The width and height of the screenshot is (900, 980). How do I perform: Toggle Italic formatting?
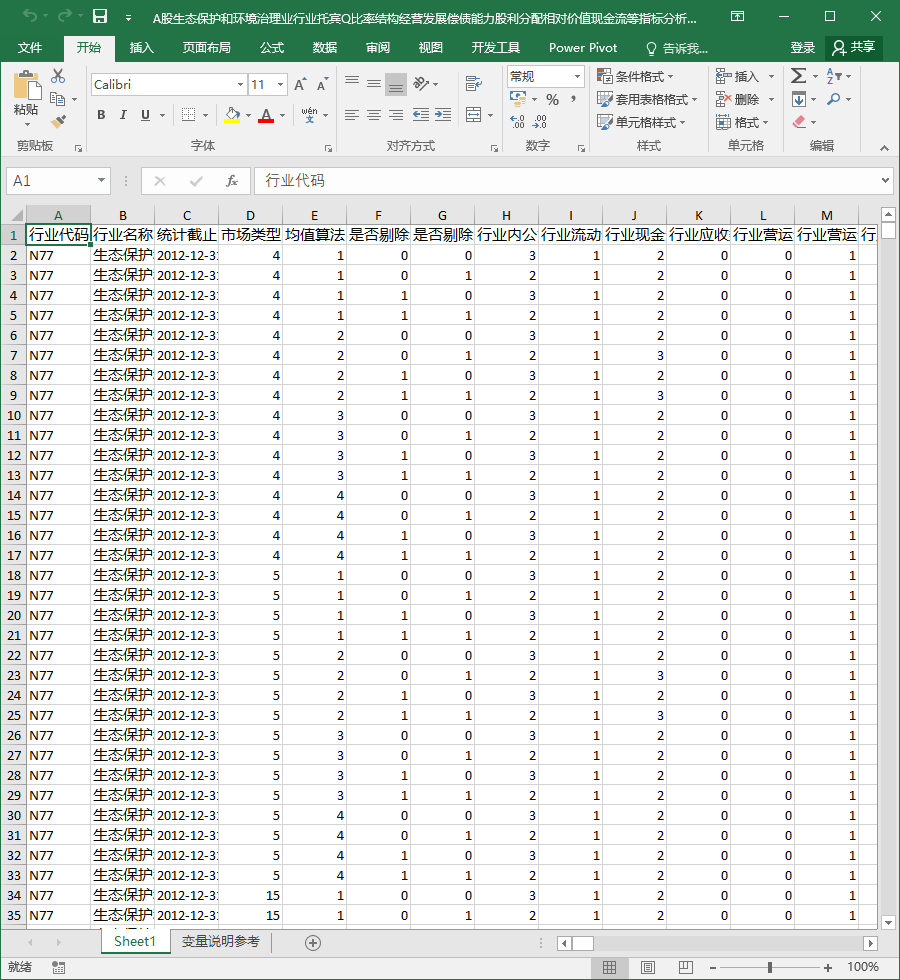tap(123, 115)
